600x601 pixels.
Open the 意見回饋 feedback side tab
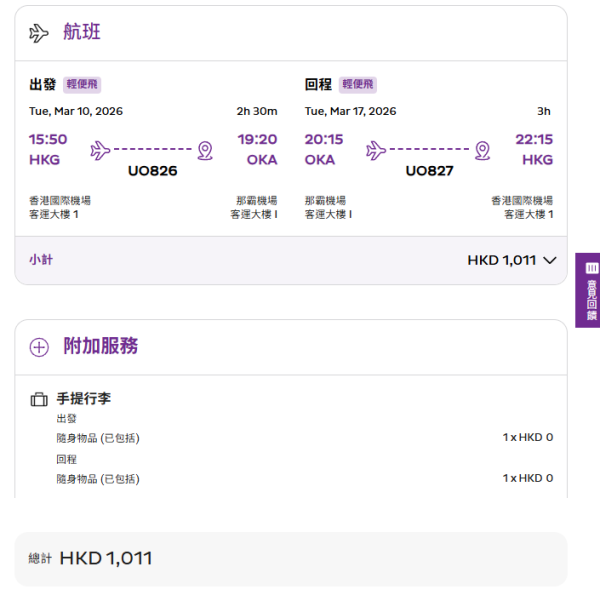click(x=588, y=290)
